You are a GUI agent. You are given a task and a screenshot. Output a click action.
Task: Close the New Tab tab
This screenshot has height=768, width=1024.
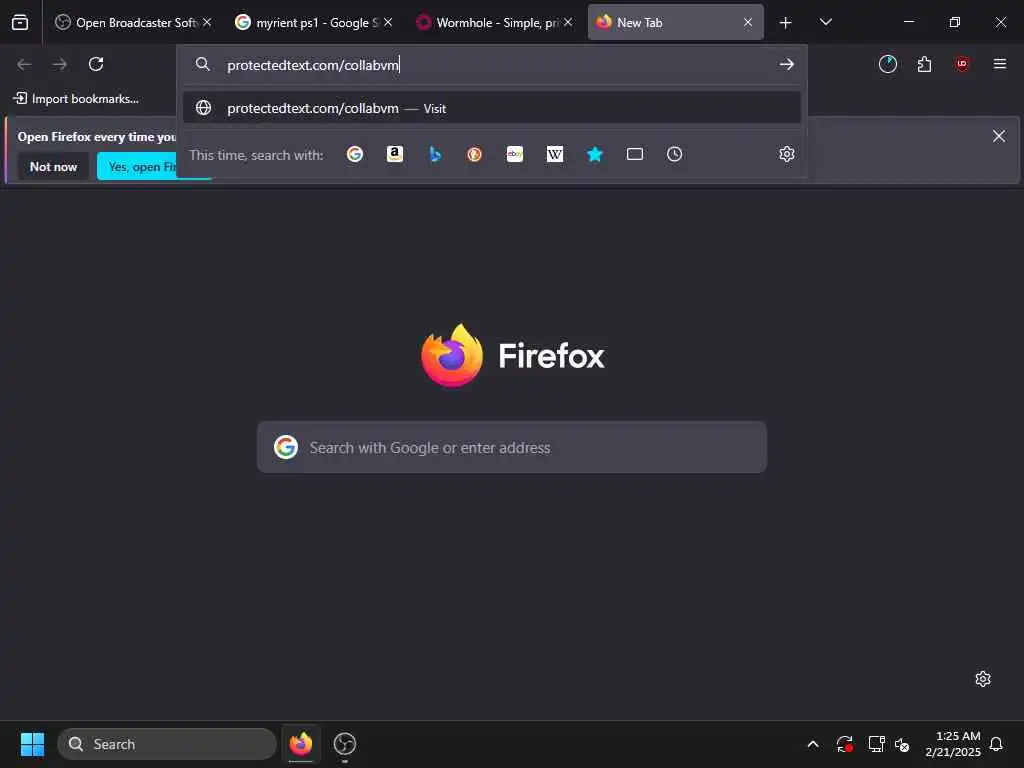[x=748, y=22]
